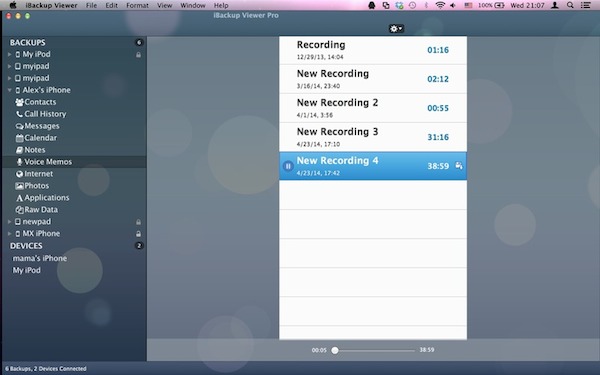Screen dimensions: 600x375
Task: Pause playback of New Recording 4
Action: coord(288,166)
